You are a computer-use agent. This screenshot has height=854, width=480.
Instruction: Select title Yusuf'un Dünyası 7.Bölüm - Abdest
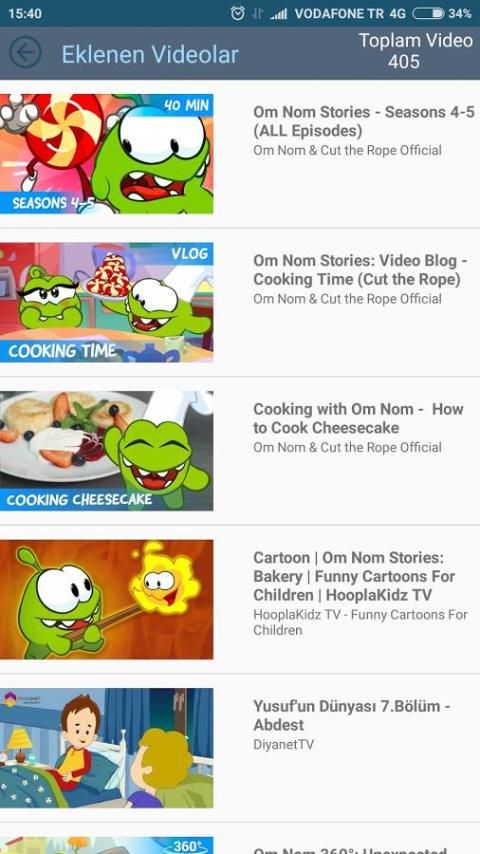pyautogui.click(x=352, y=716)
